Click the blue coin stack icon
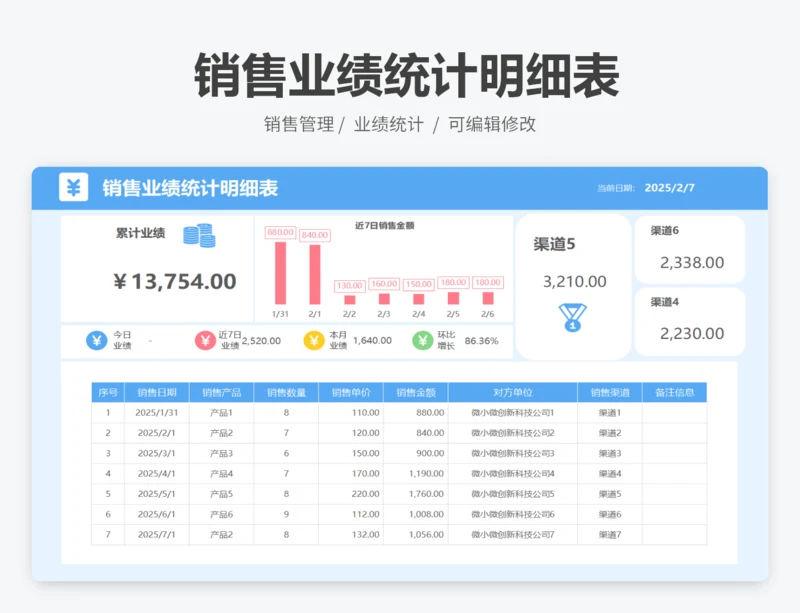This screenshot has width=800, height=613. 199,236
